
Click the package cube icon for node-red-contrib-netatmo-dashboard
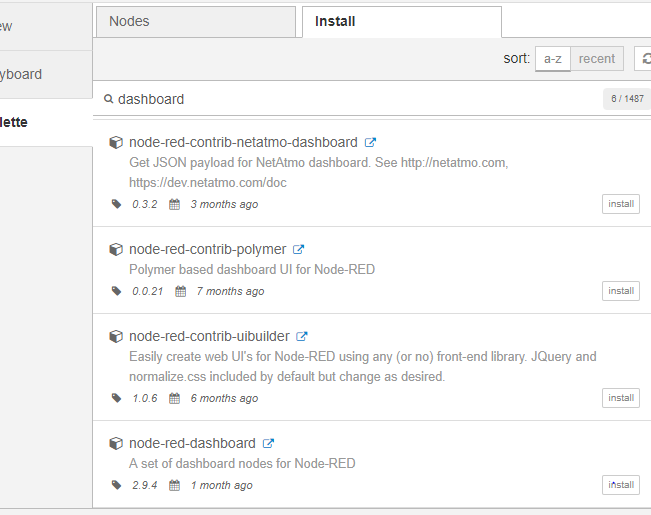(116, 142)
